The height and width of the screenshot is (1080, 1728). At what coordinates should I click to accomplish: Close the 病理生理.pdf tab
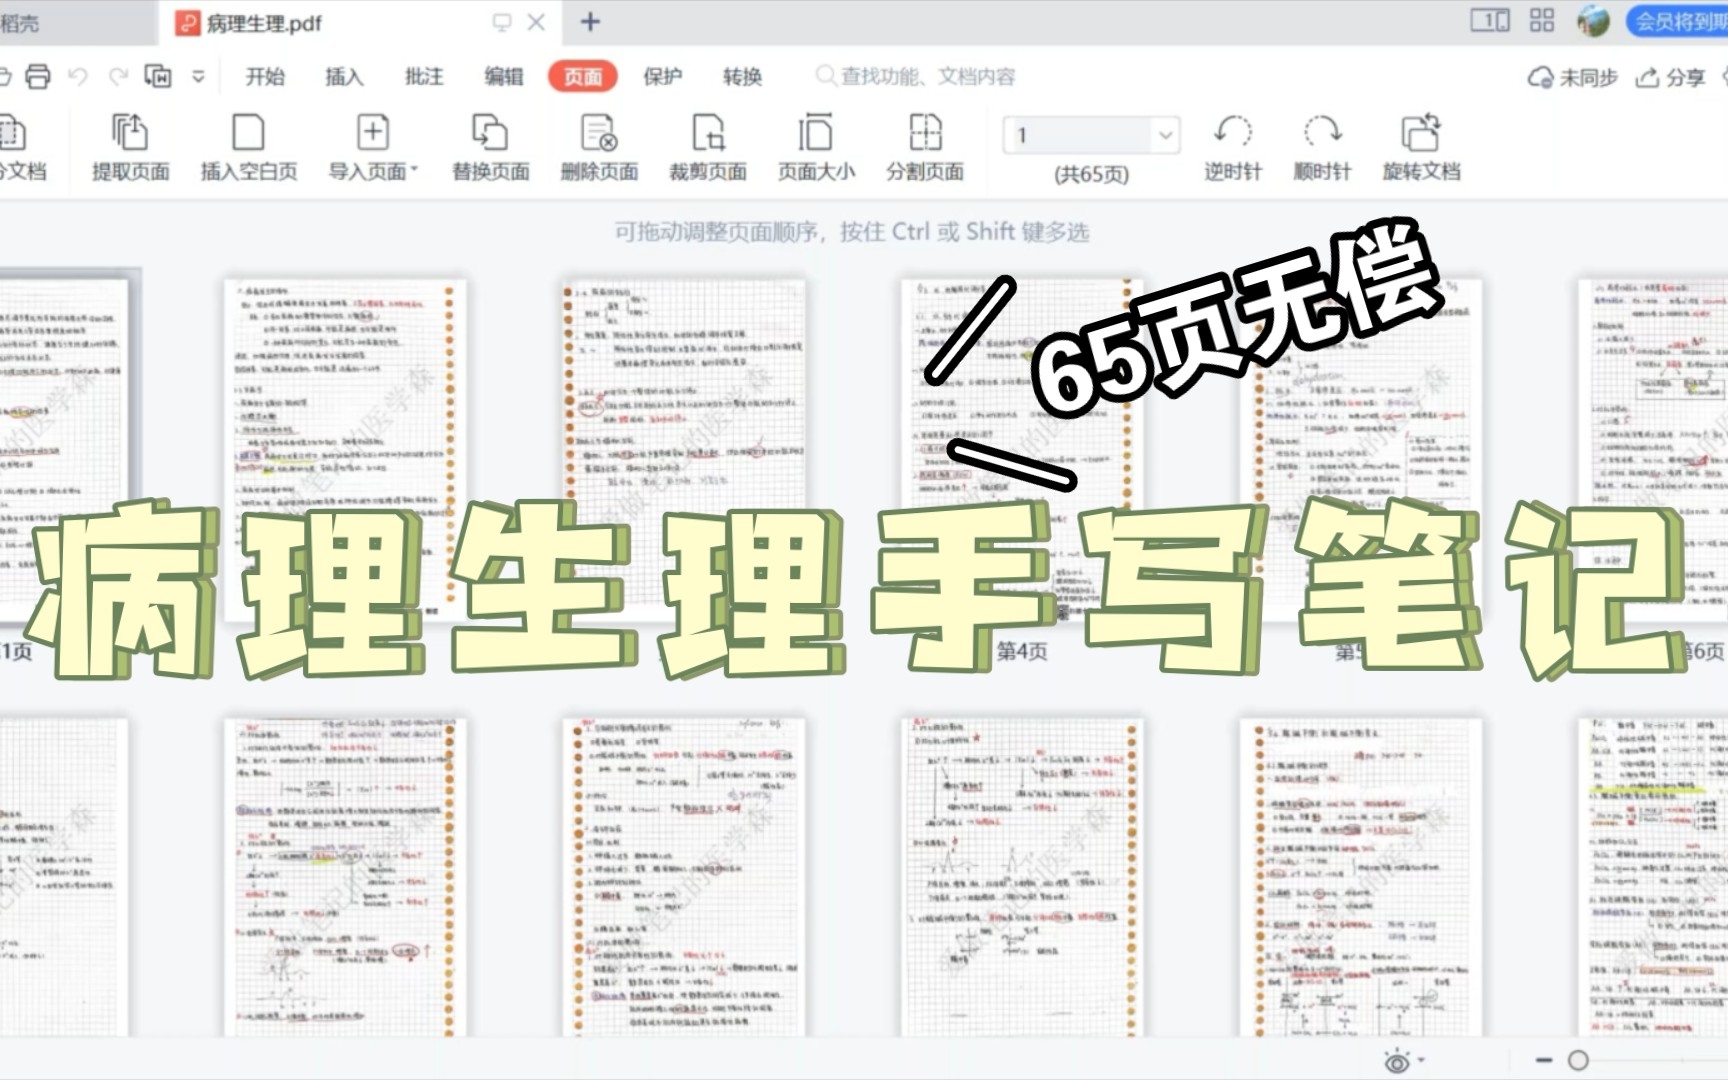(x=536, y=22)
